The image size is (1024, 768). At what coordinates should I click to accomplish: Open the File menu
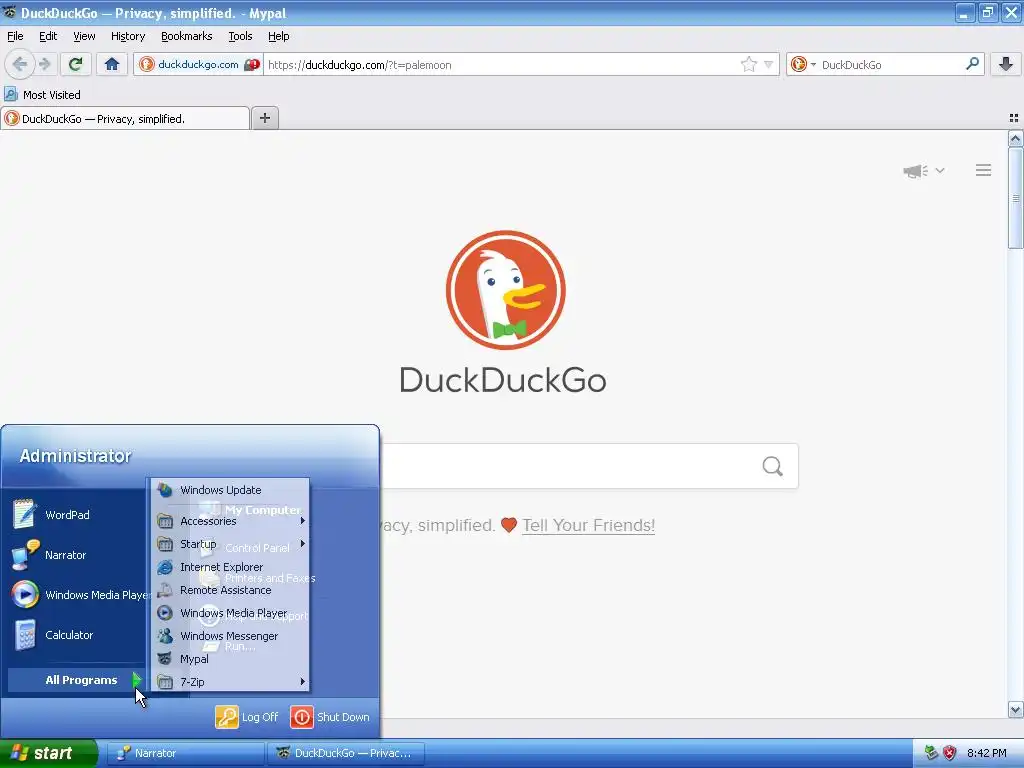pyautogui.click(x=15, y=36)
